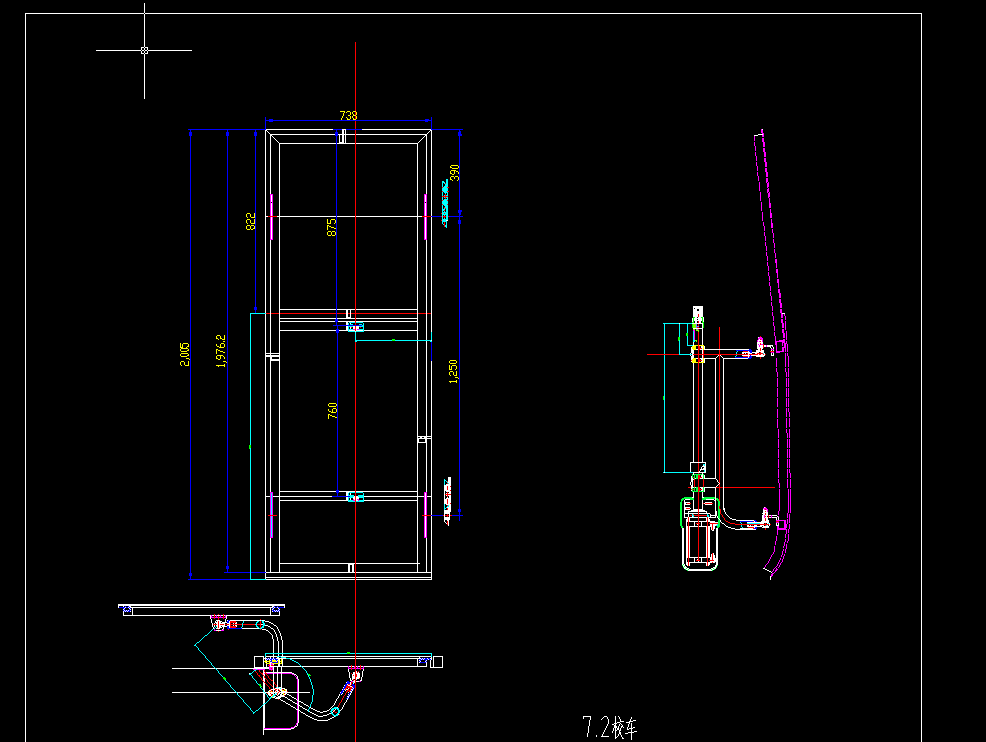Select the 875 dimension text
The width and height of the screenshot is (986, 742).
point(331,227)
